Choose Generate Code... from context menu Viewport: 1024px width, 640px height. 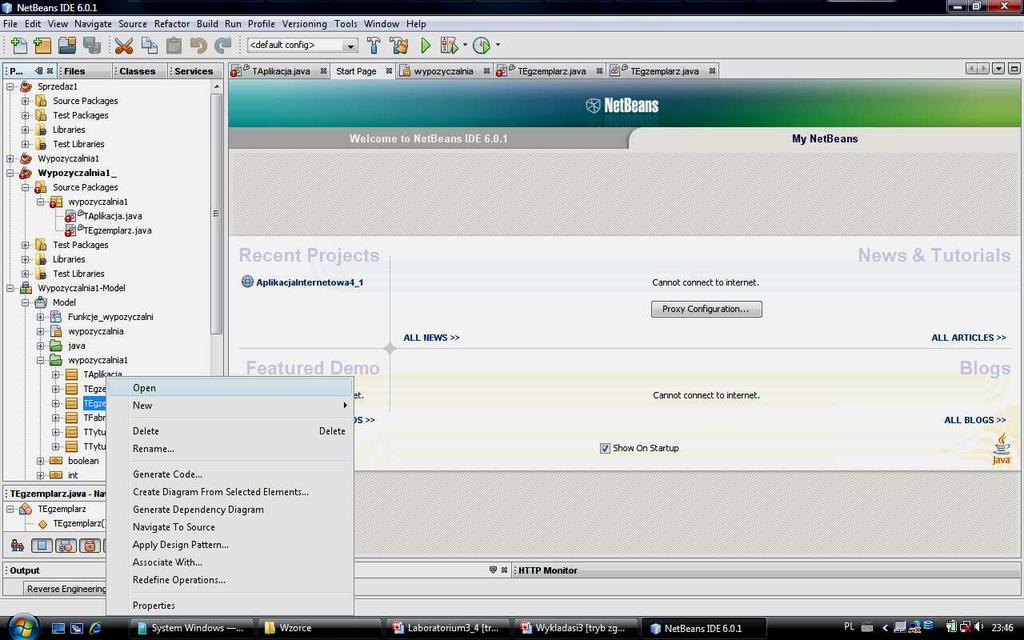[231, 474]
